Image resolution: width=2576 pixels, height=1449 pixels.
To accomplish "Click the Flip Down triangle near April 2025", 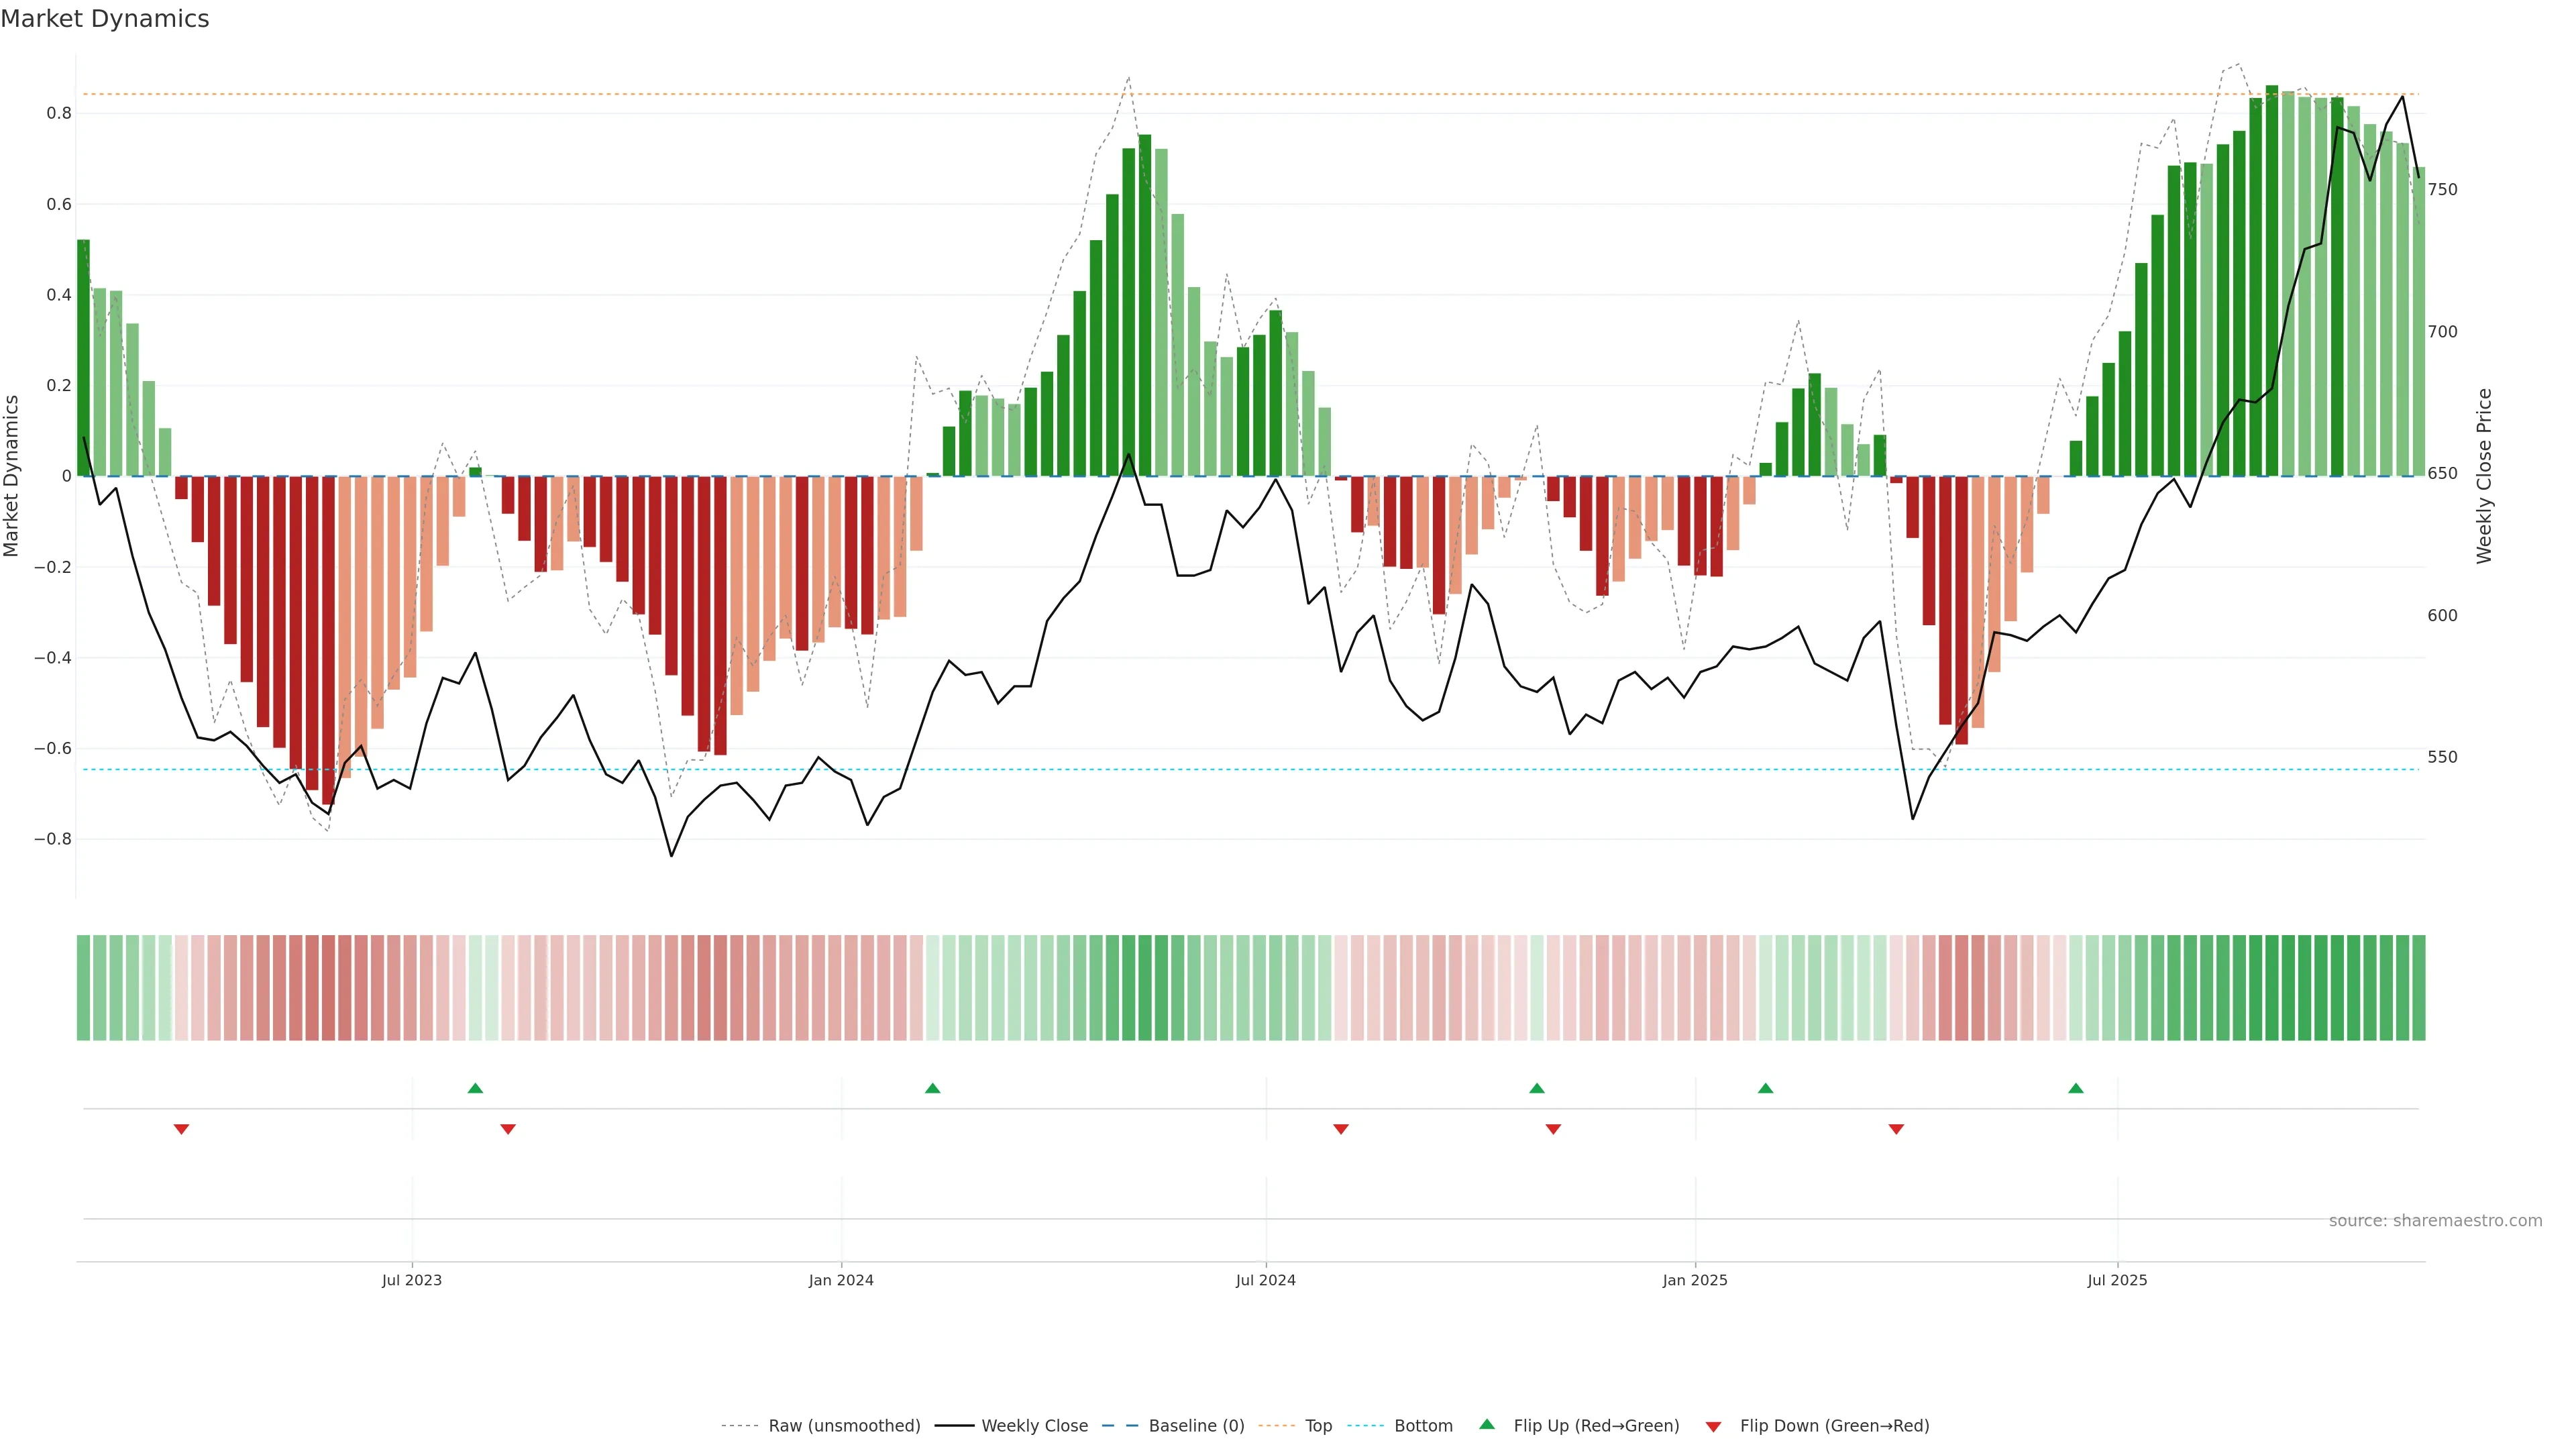I will [1896, 1129].
